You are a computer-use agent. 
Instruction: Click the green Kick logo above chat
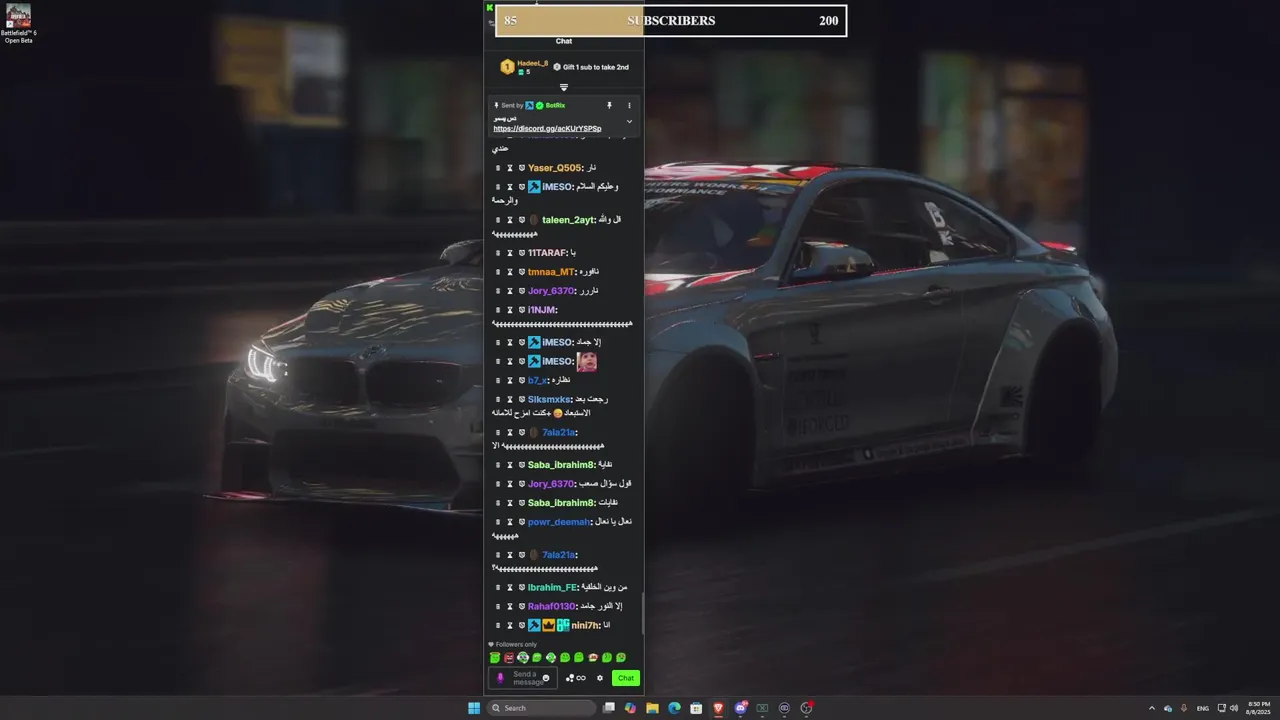point(490,8)
